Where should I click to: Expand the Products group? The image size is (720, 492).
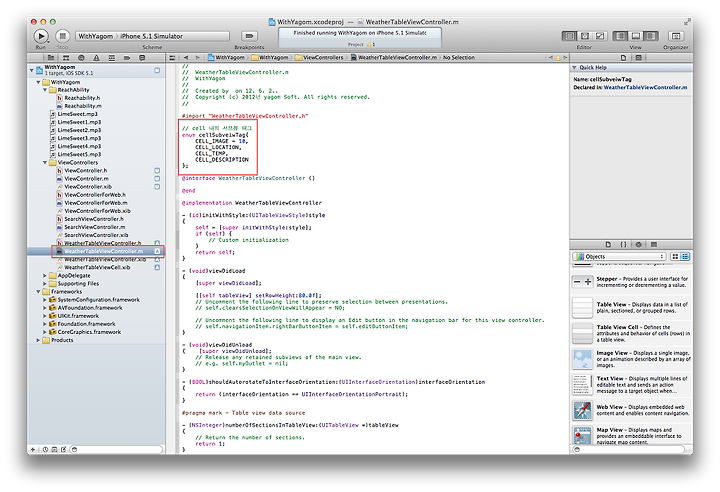point(38,340)
